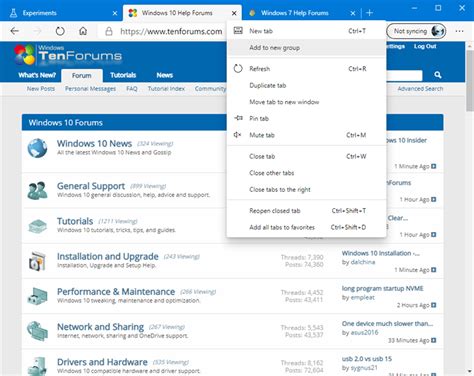Screen dimensions: 474x376
Task: Go to the home page icon
Action: tap(83, 31)
